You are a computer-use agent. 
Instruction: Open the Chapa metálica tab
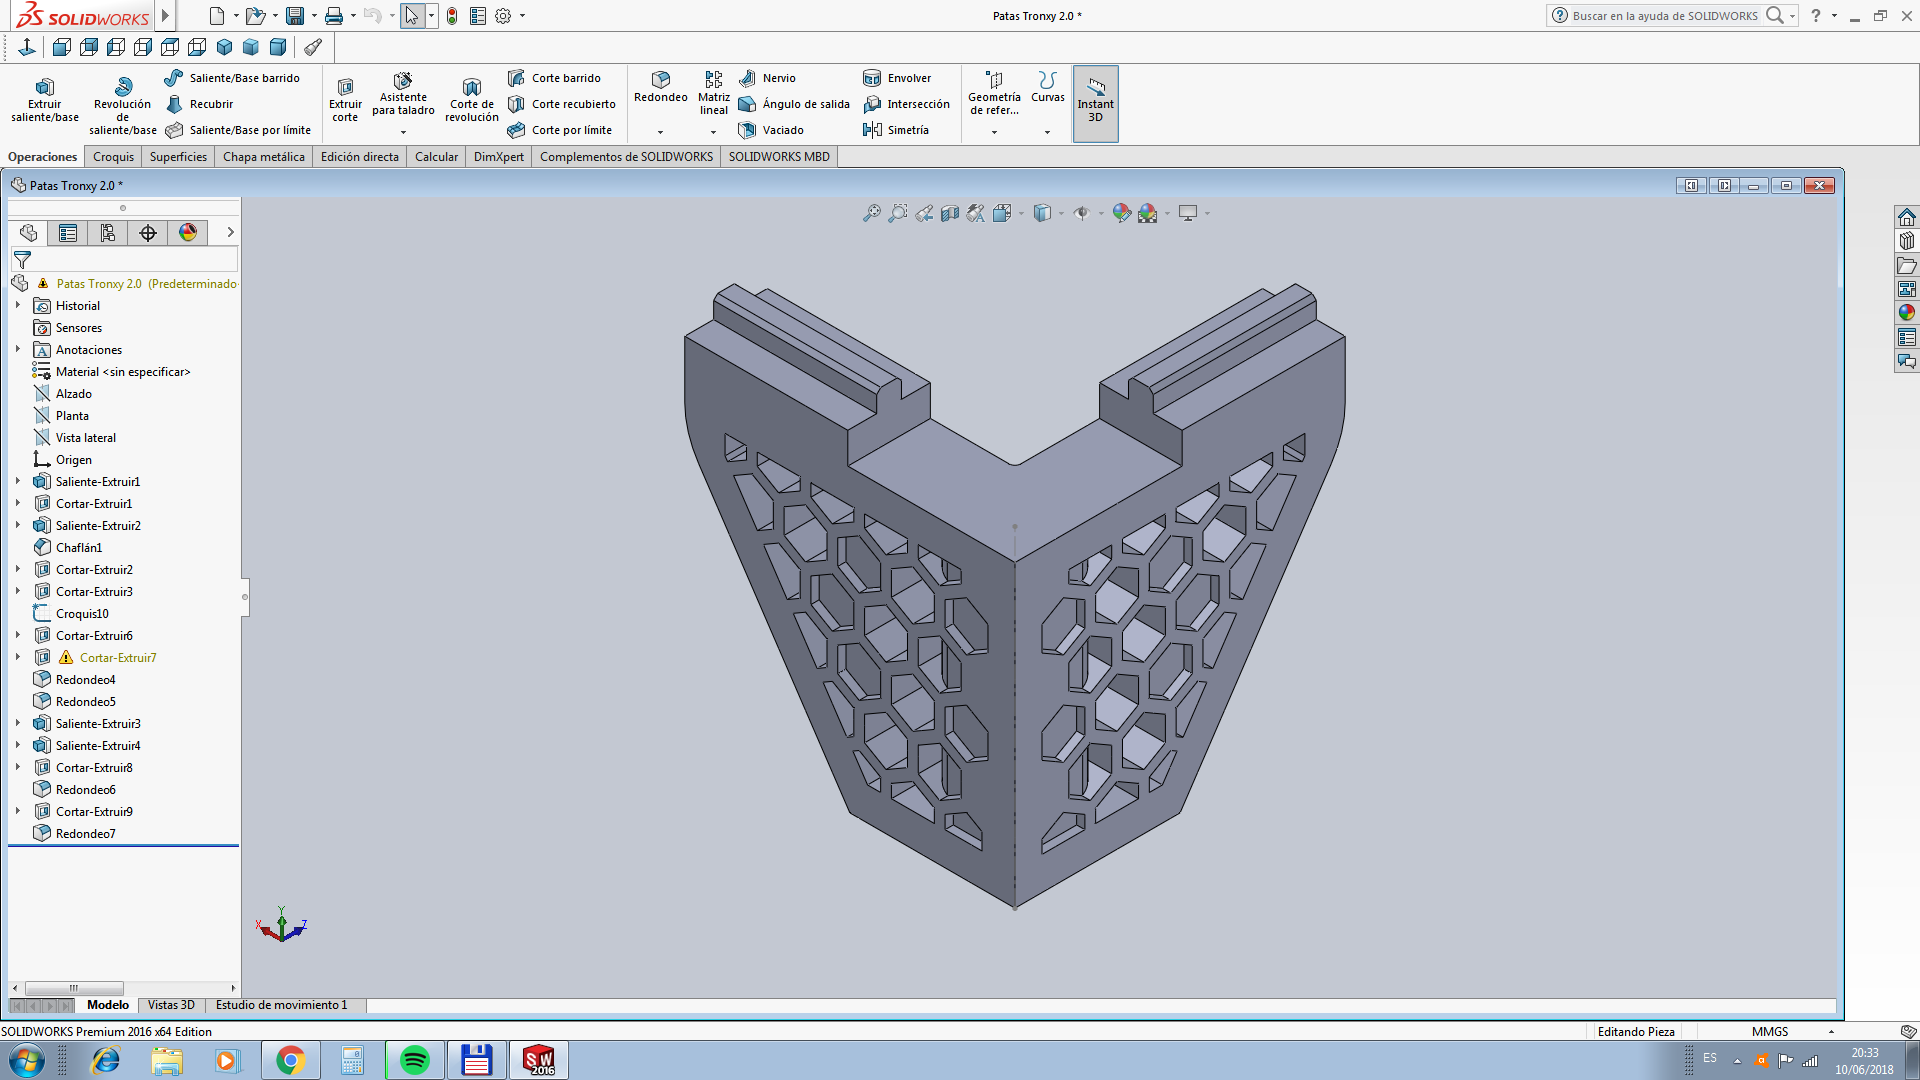[x=264, y=157]
